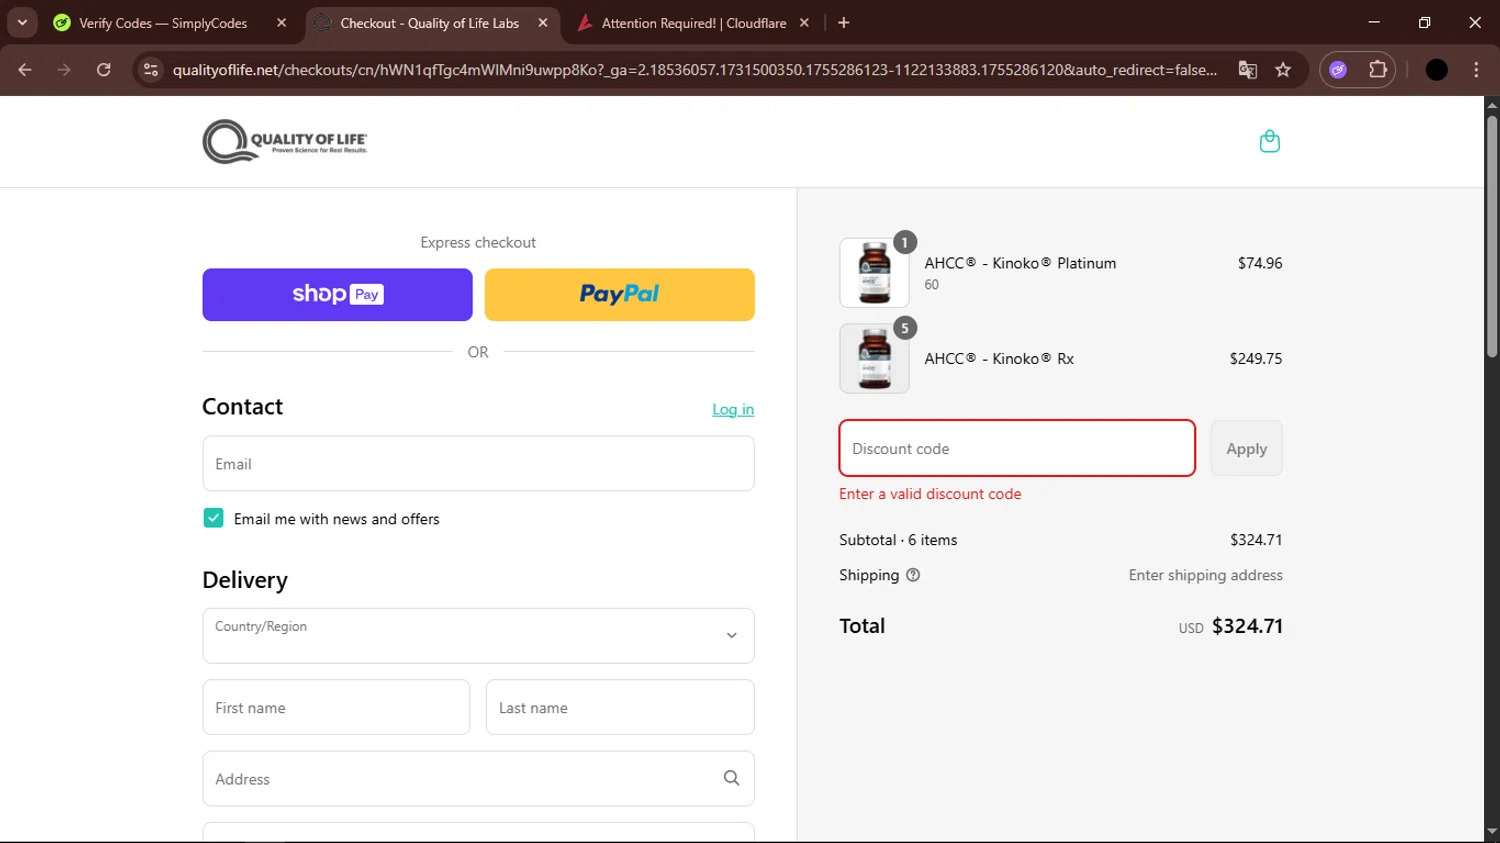Open the black profile avatar
This screenshot has height=843, width=1500.
pos(1436,70)
